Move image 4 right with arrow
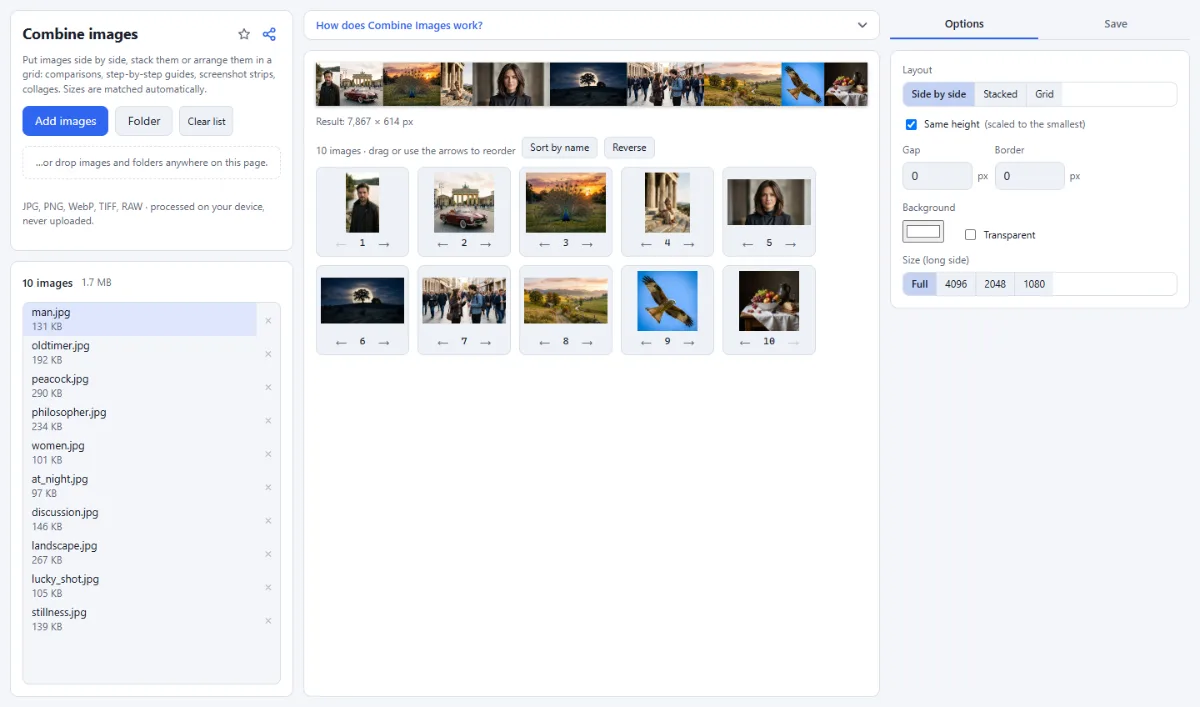This screenshot has width=1200, height=707. (689, 244)
